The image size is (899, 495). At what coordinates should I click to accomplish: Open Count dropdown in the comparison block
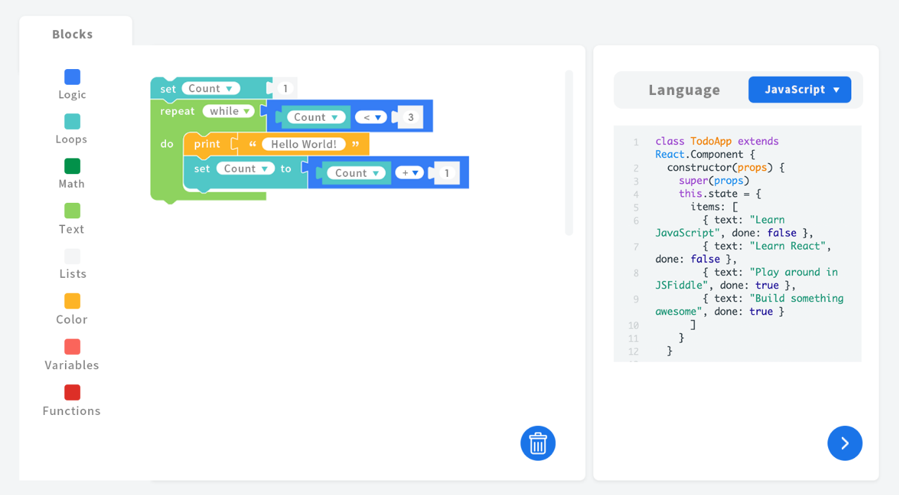[316, 117]
